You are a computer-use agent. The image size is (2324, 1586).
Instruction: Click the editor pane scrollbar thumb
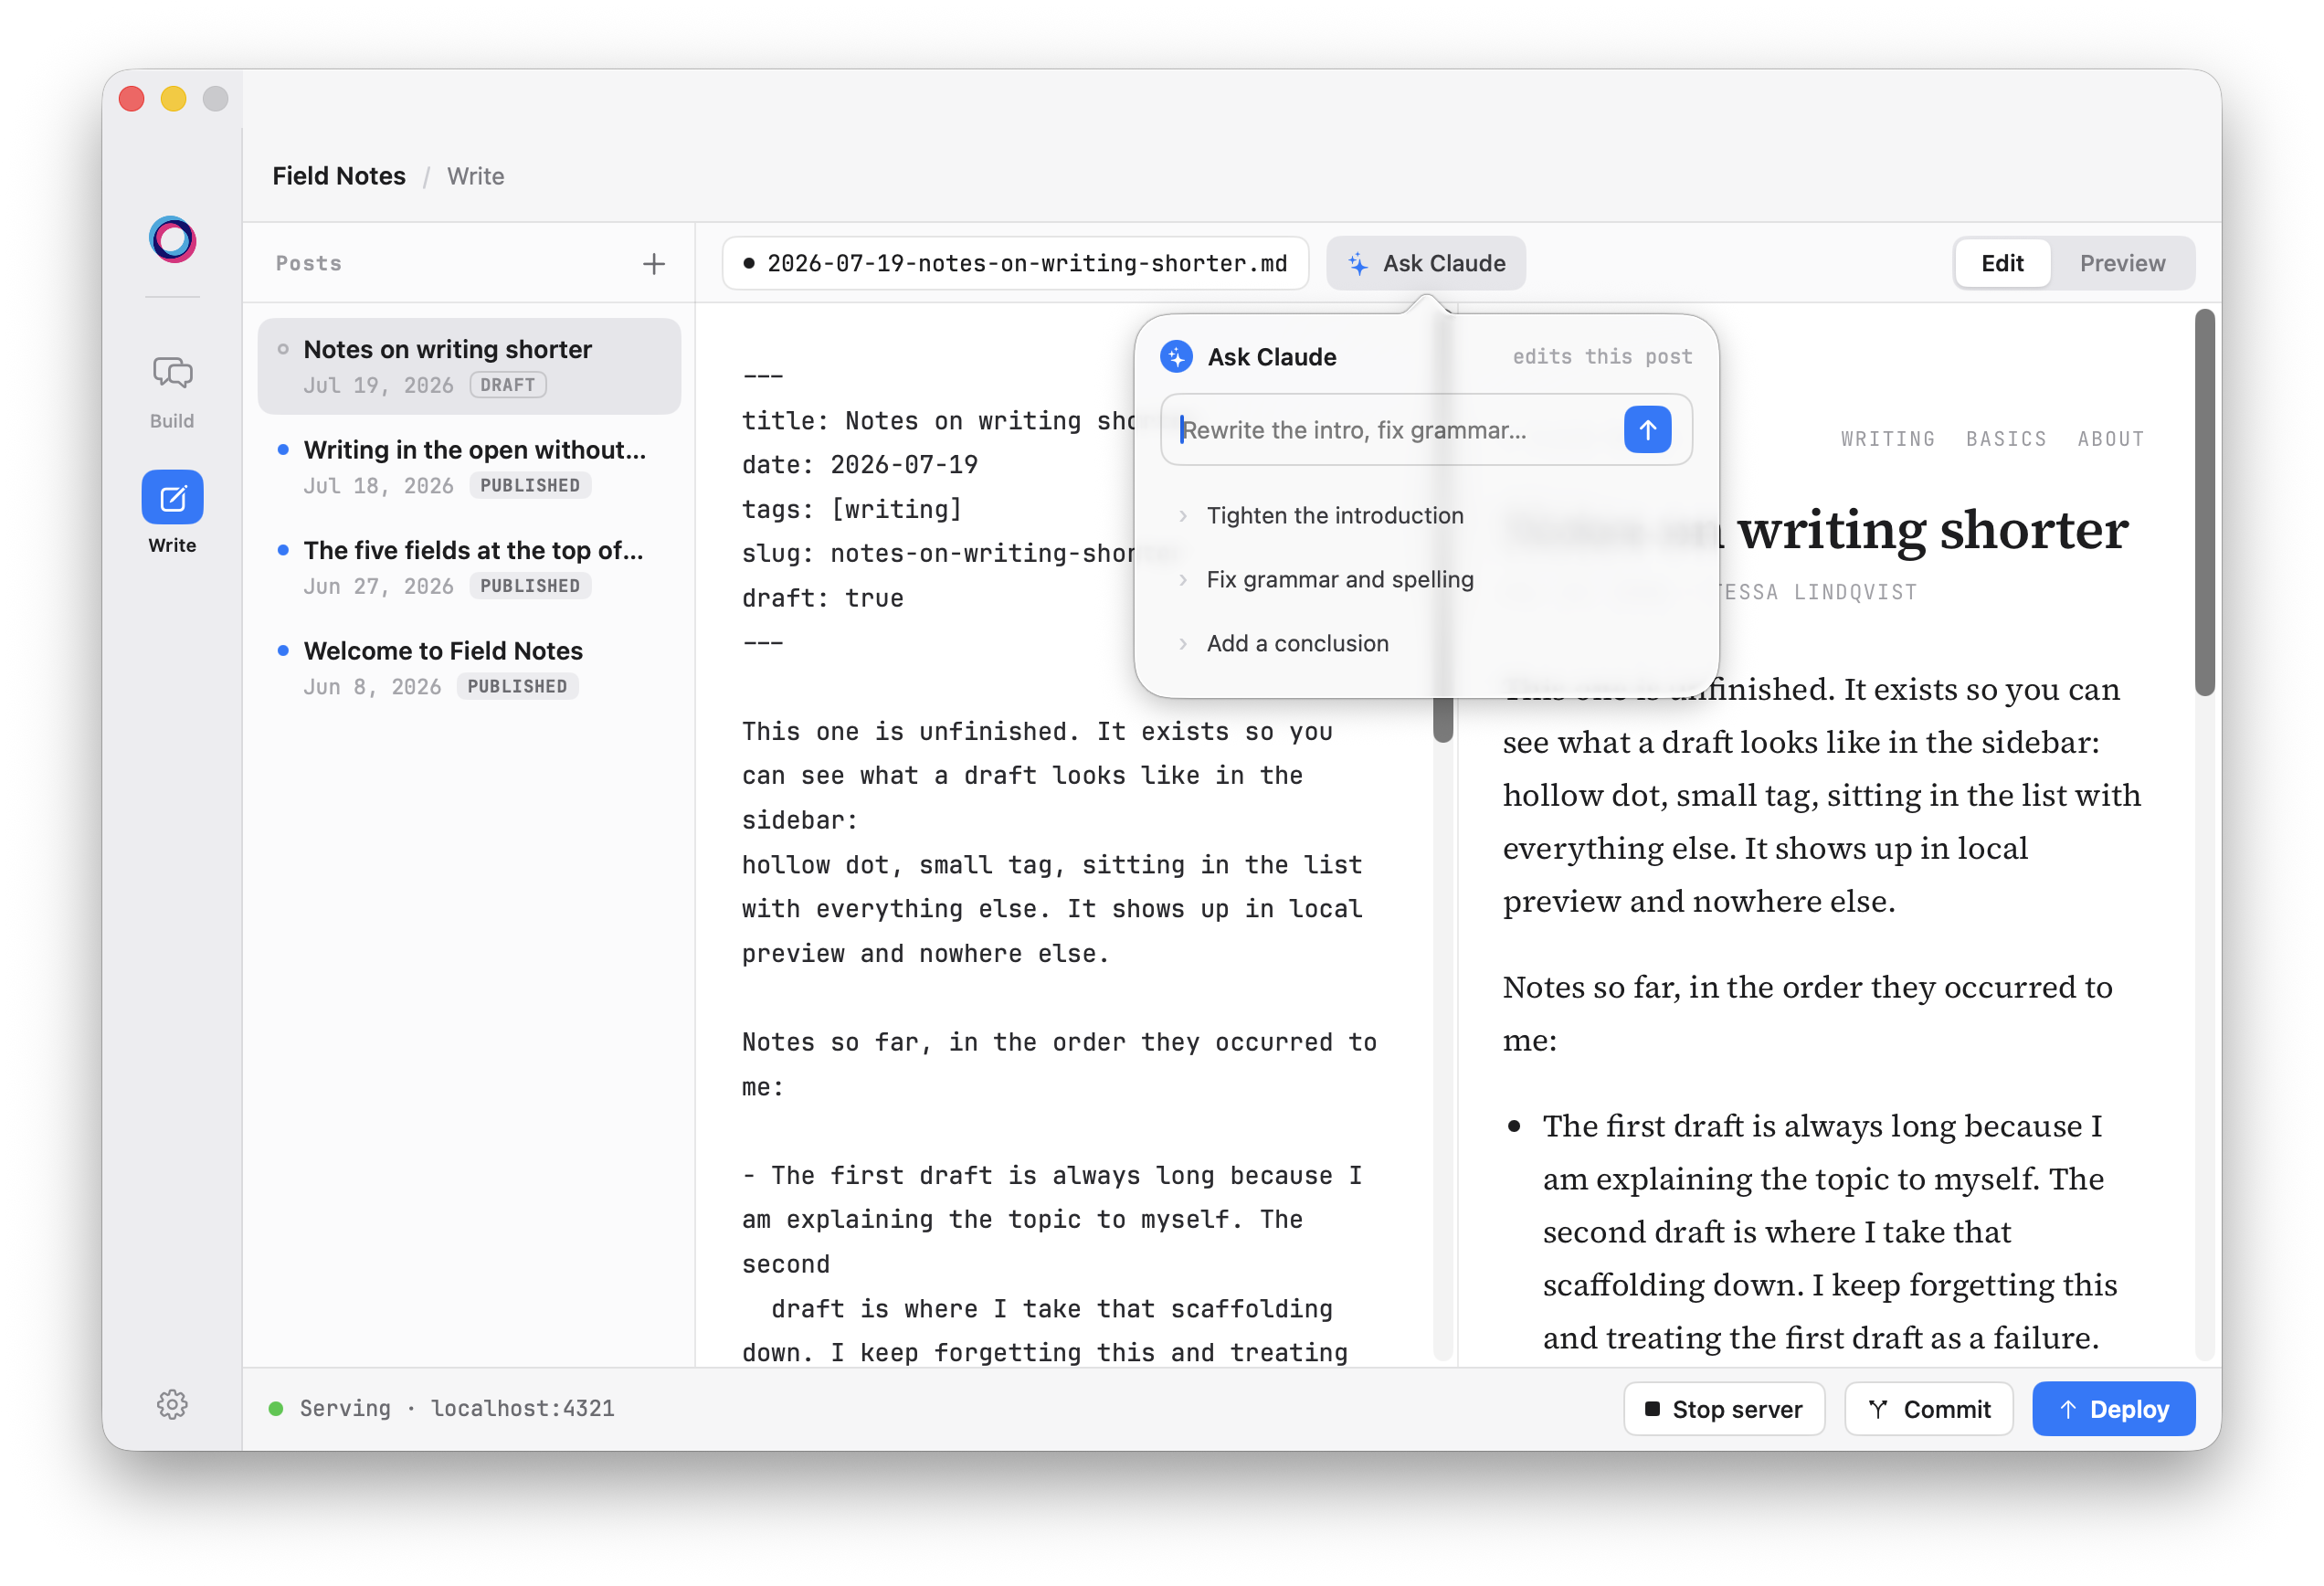click(1442, 718)
